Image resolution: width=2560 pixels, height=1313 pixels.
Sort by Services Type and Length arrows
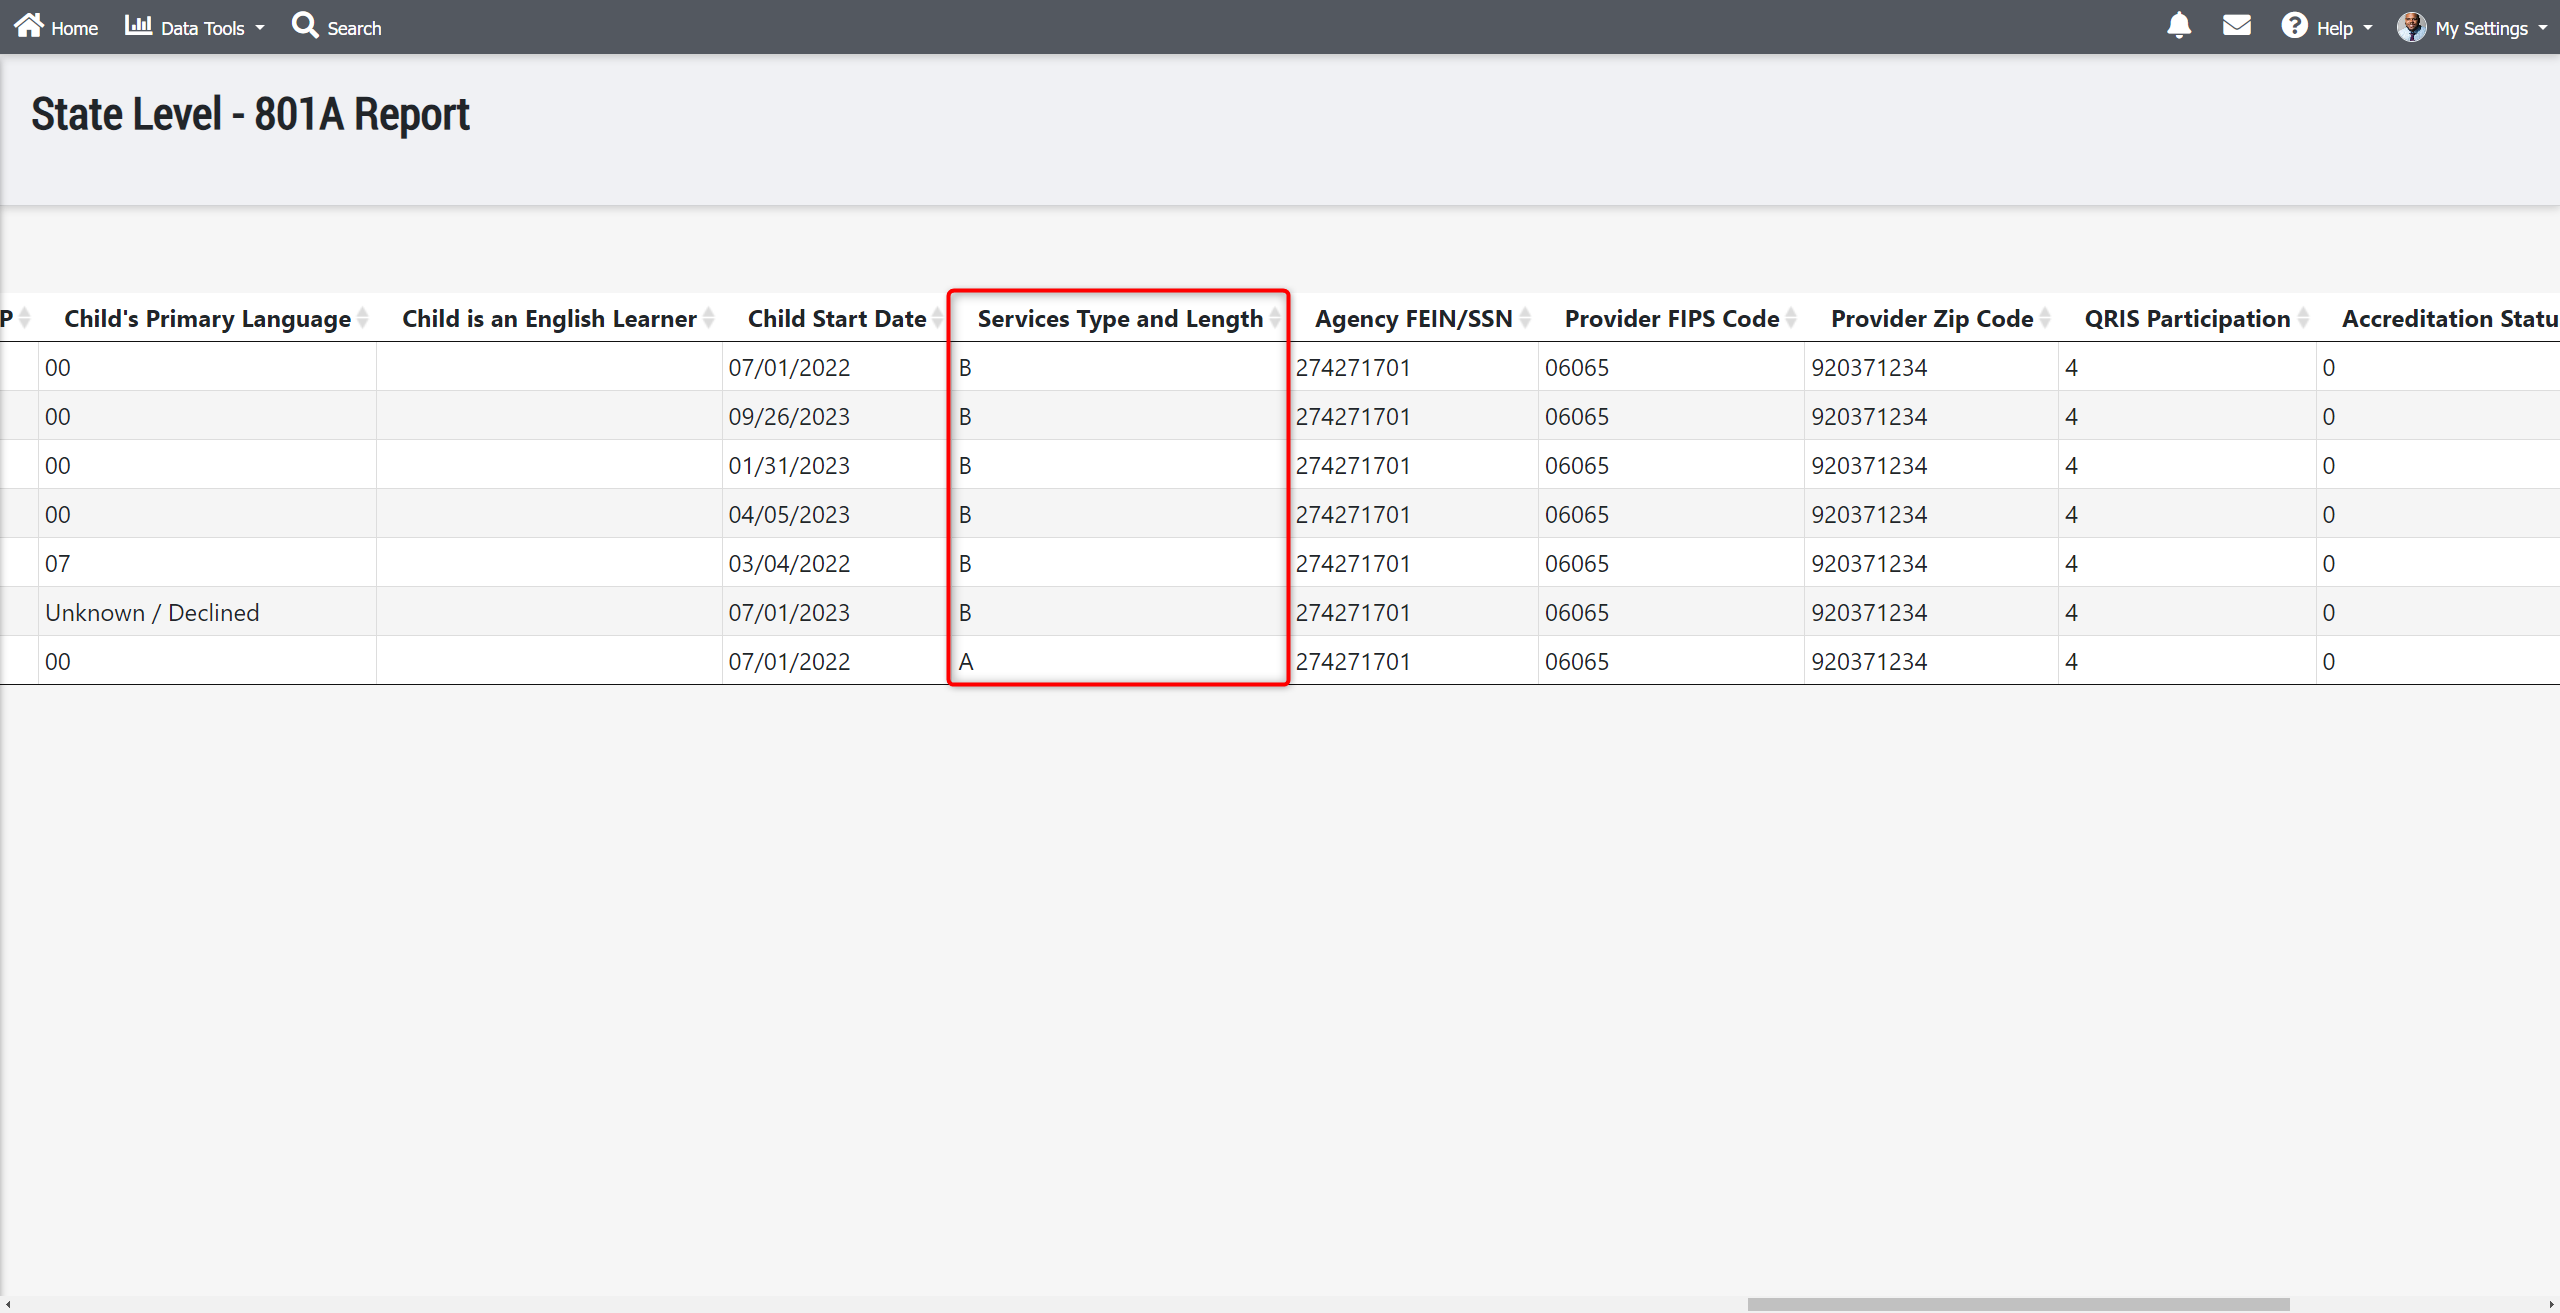1275,318
